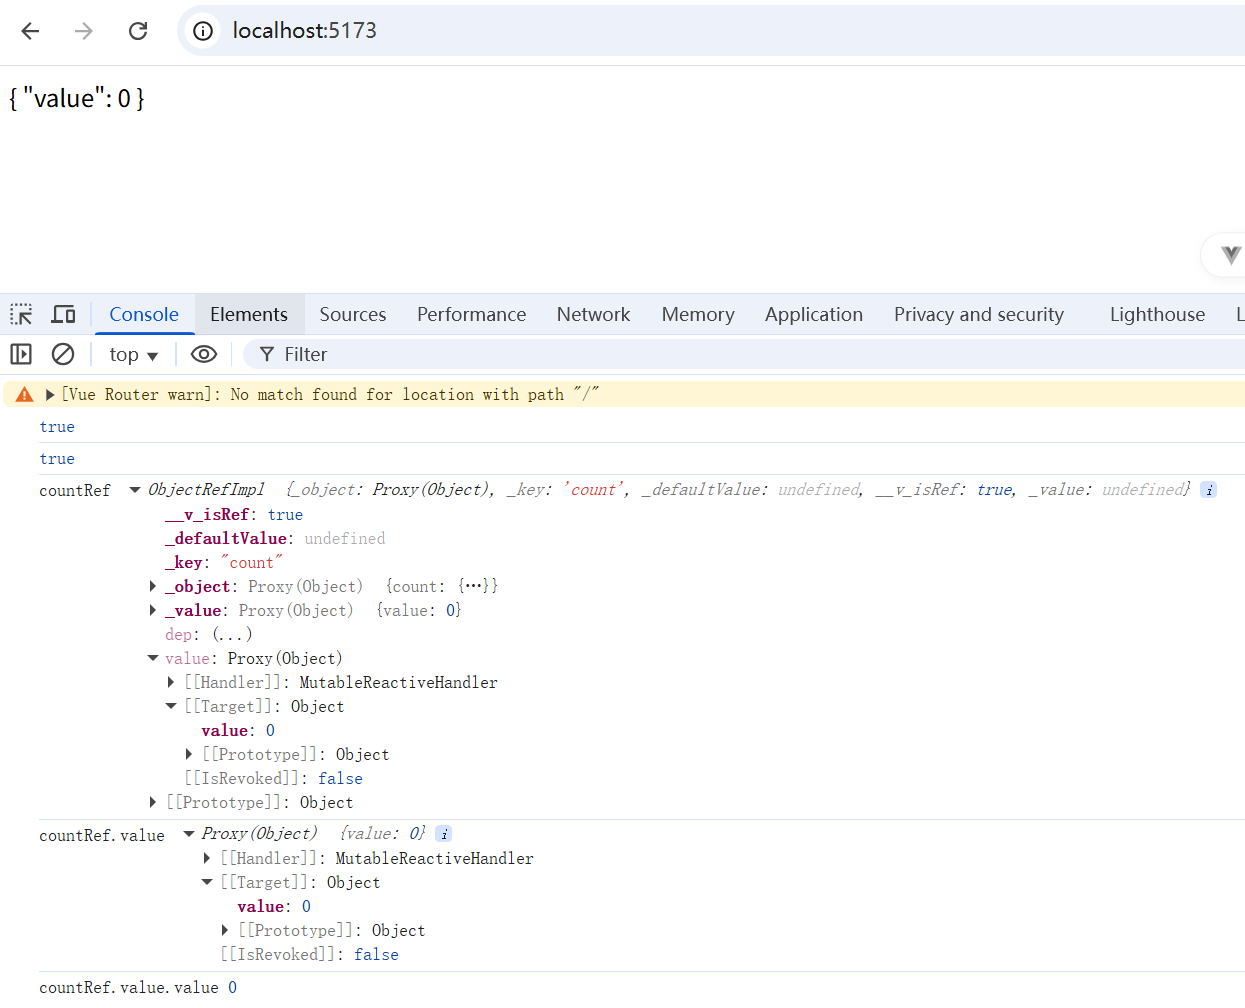Collapse the countRef.value Proxy object

tap(189, 834)
